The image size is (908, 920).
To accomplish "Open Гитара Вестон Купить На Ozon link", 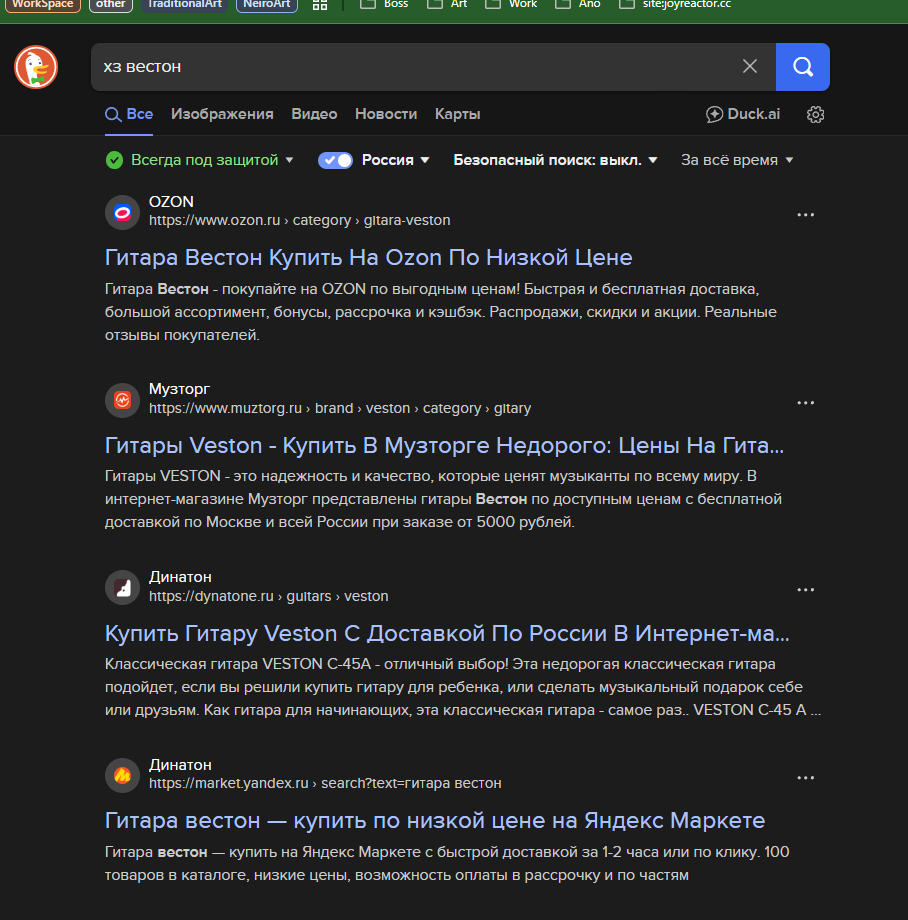I will click(x=368, y=258).
